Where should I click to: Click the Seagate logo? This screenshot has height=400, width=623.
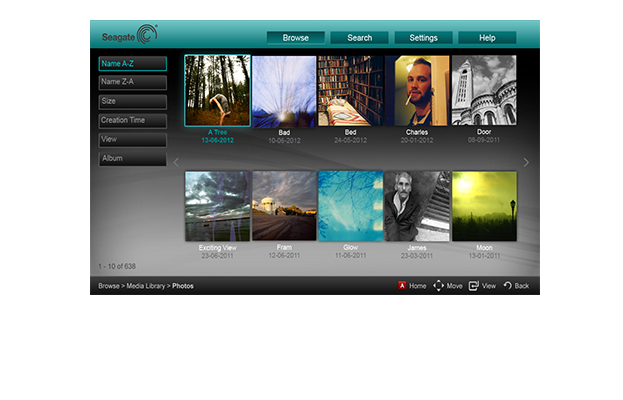tap(129, 37)
